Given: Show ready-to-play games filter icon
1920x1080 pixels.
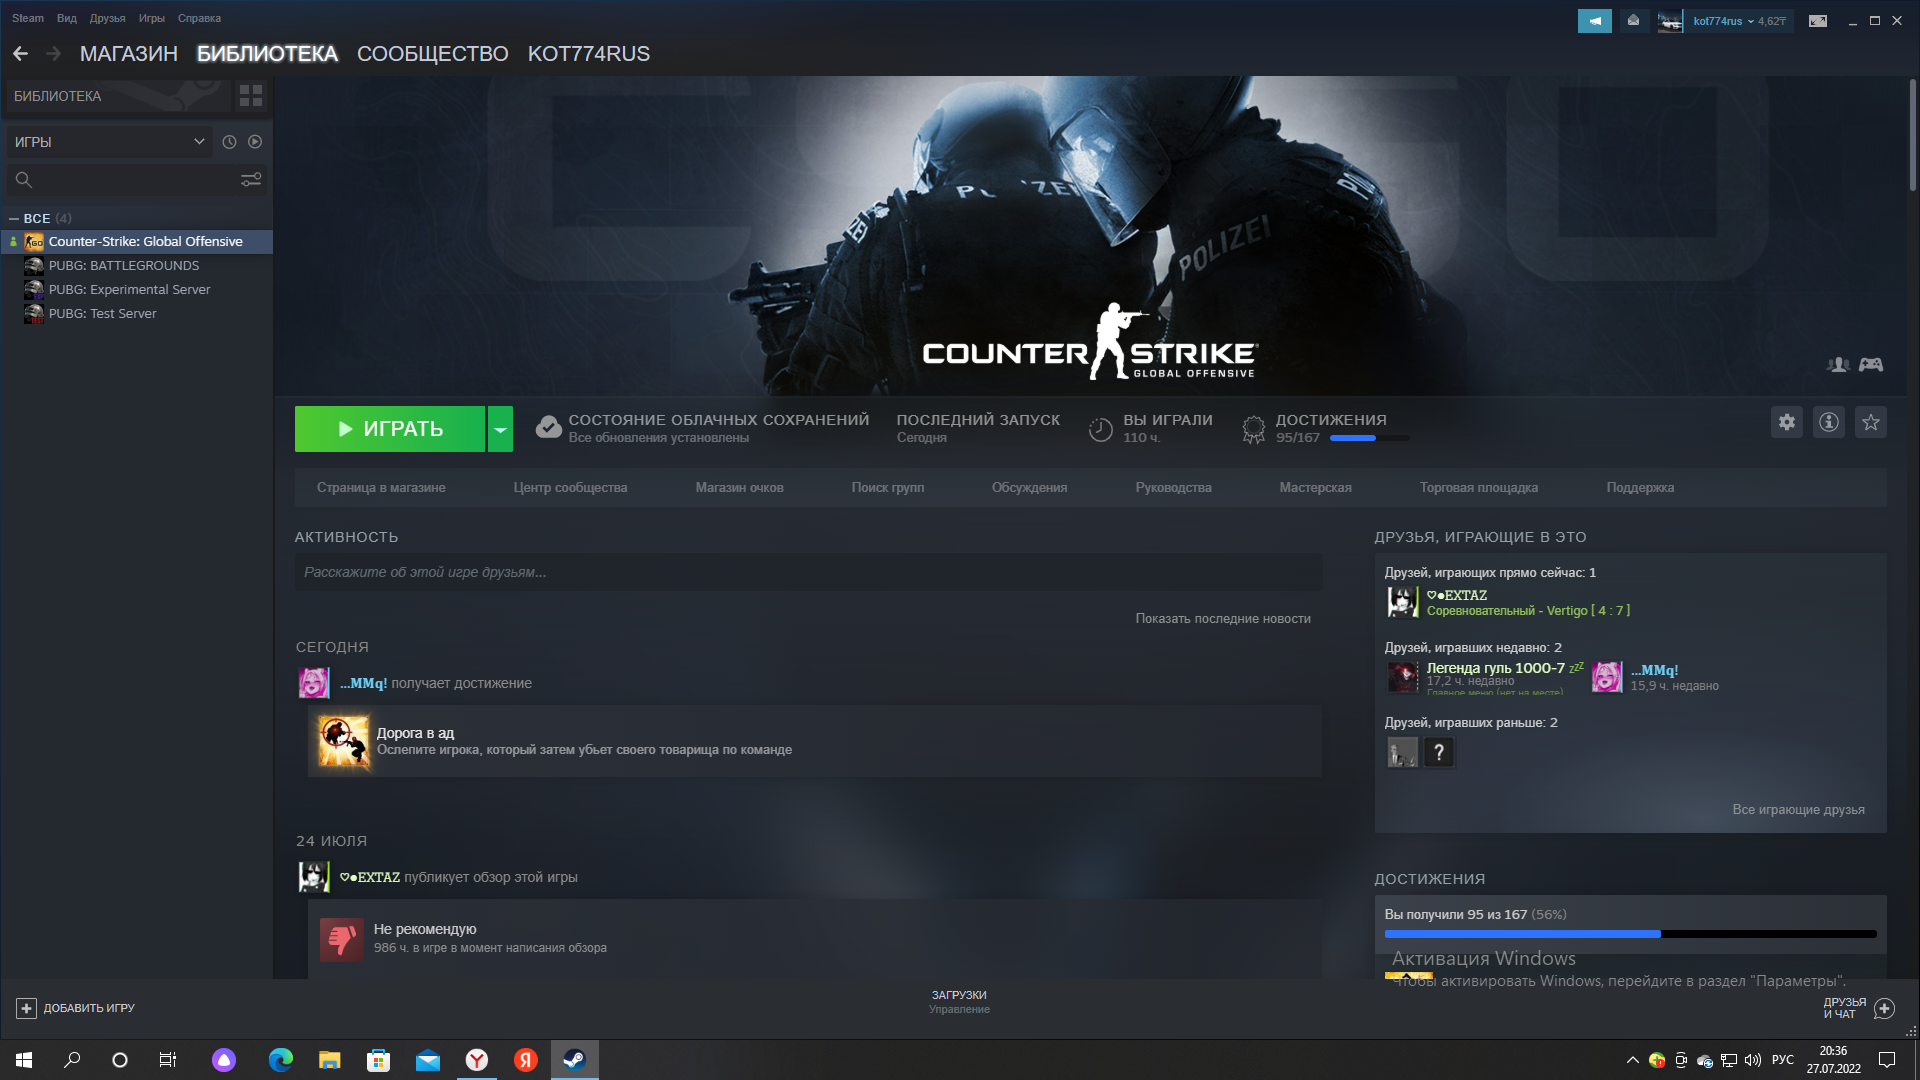Looking at the screenshot, I should pyautogui.click(x=255, y=142).
